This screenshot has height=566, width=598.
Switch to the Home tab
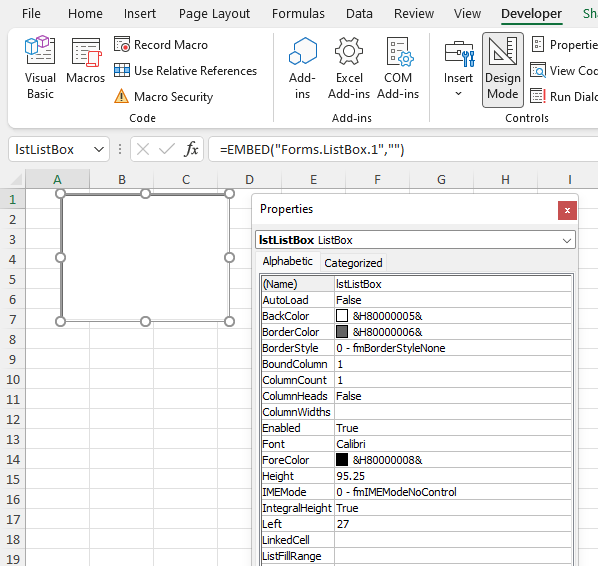point(85,14)
